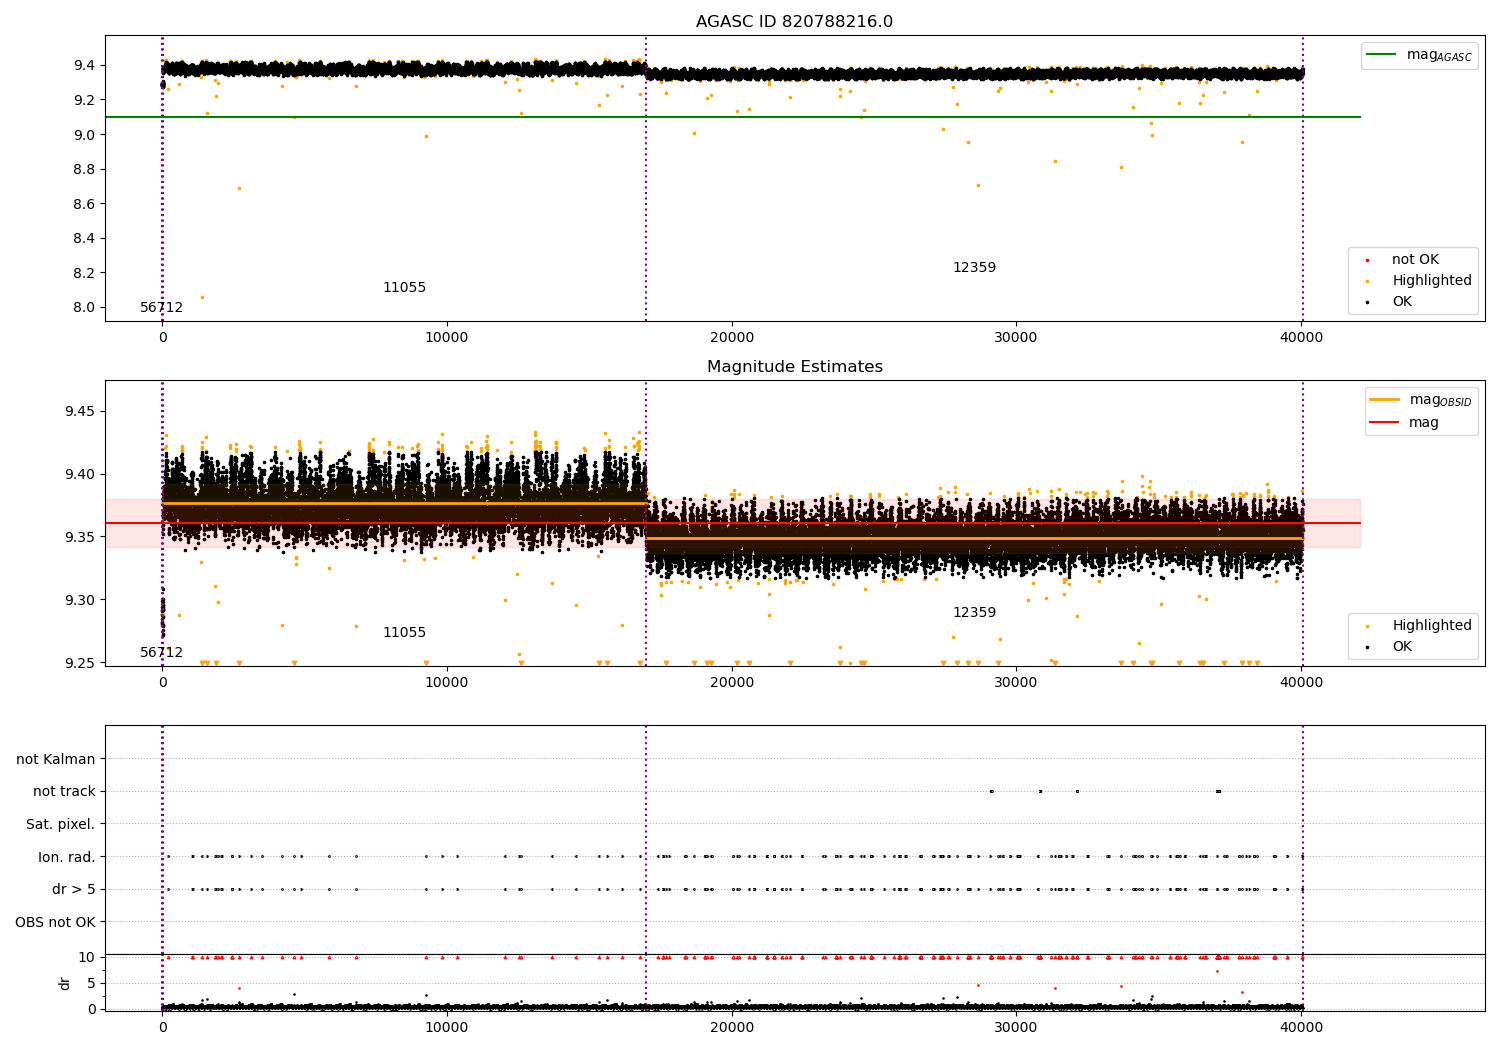Click the red 'mag' legend entry in the middle plot

(1405, 423)
